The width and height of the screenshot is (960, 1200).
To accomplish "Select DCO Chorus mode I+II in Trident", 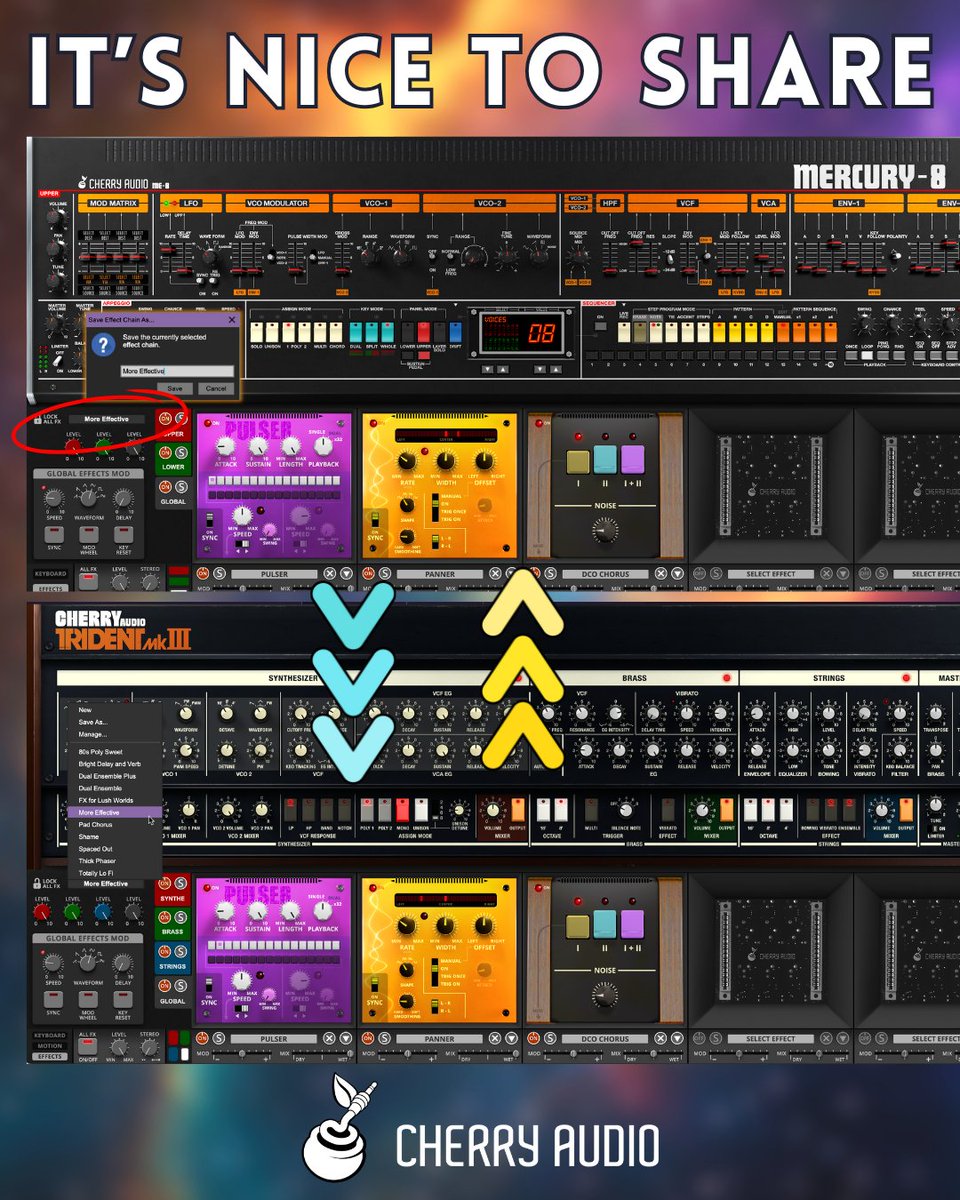I will coord(632,924).
